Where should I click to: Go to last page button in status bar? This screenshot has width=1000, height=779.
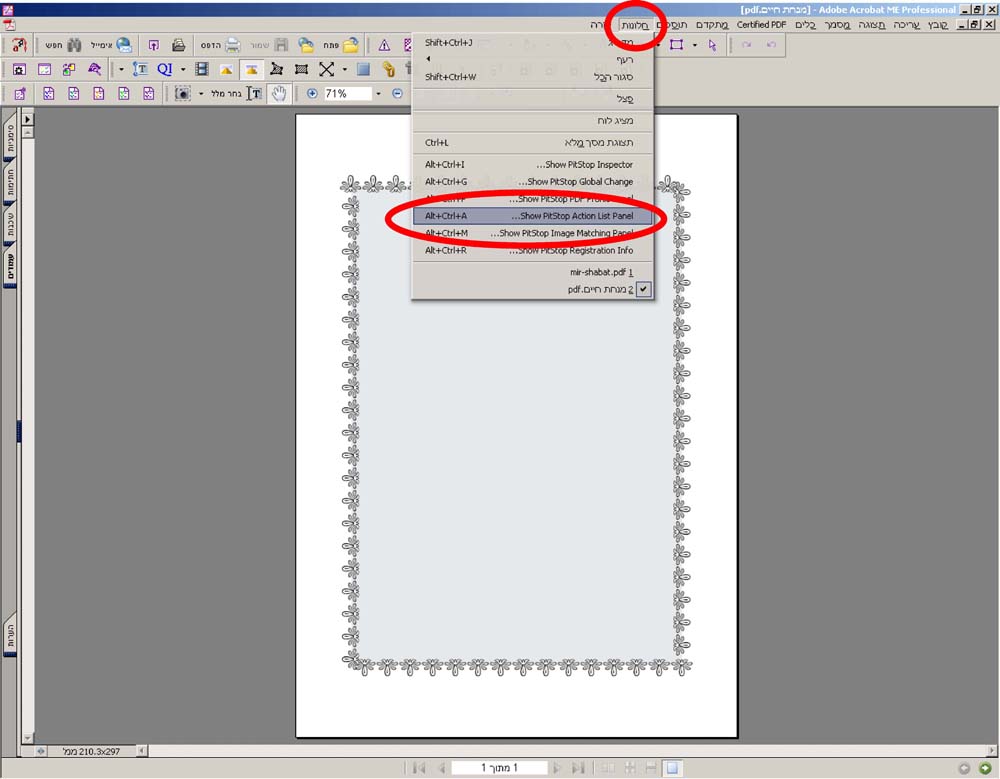[578, 768]
